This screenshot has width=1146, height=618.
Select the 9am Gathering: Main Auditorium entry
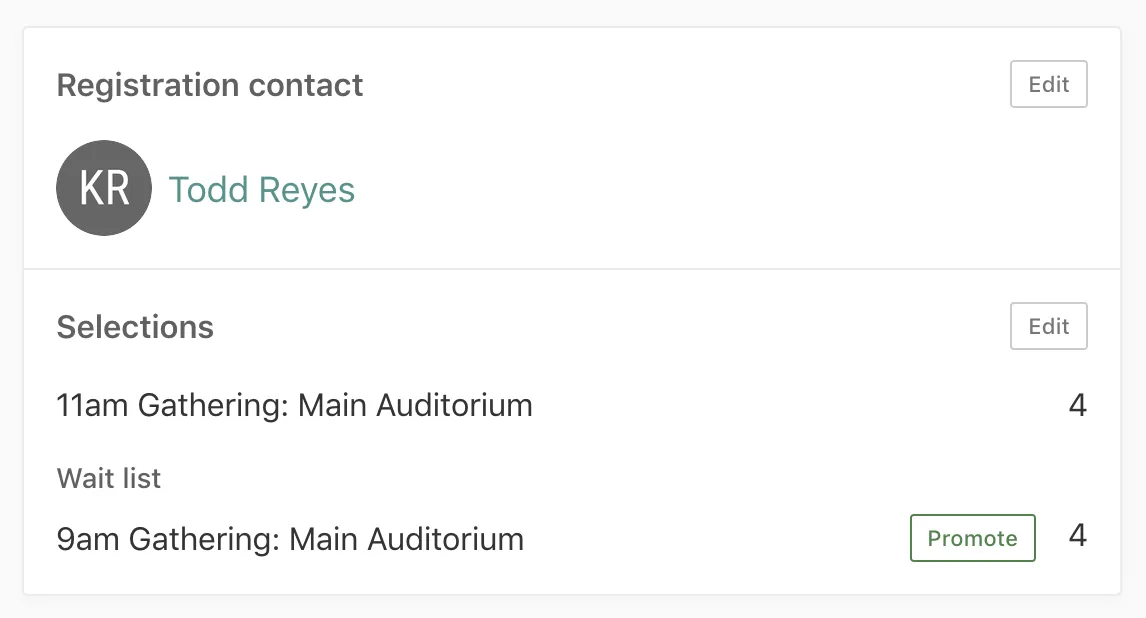click(x=290, y=540)
